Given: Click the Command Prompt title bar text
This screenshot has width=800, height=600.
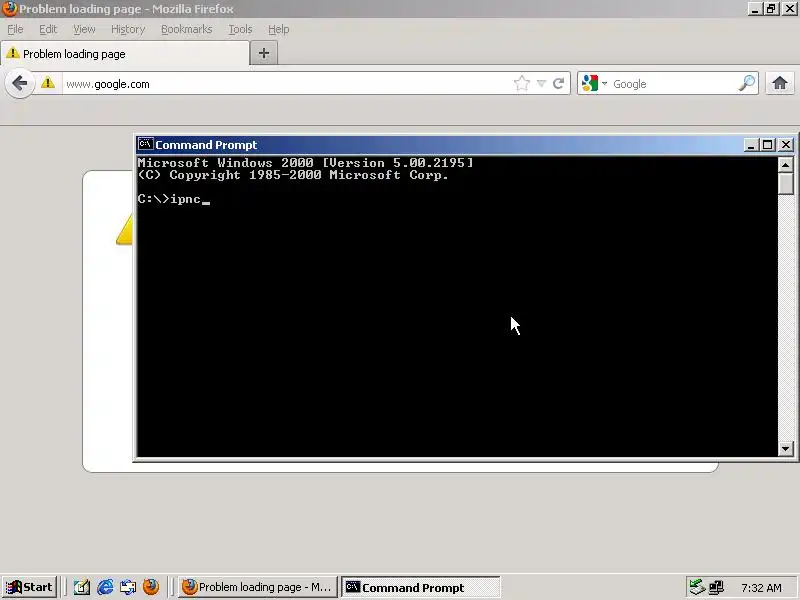Looking at the screenshot, I should [206, 145].
